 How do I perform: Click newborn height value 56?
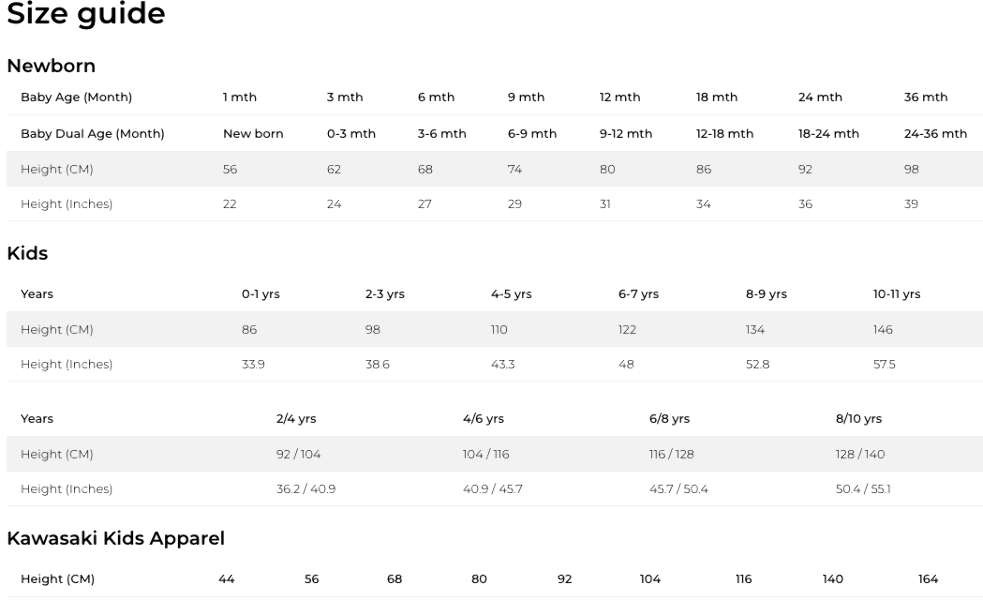click(x=230, y=169)
